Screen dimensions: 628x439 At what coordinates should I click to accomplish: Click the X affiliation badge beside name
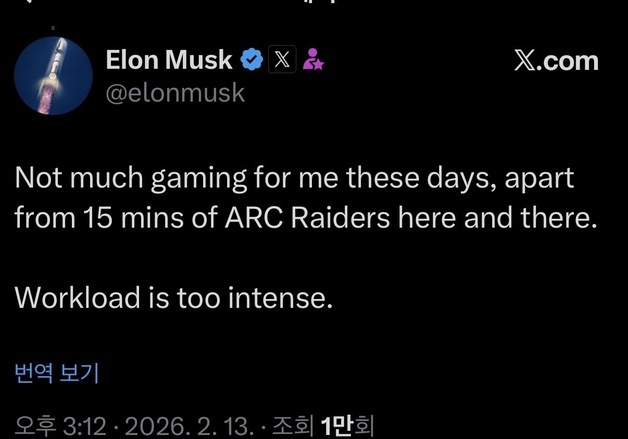point(283,60)
